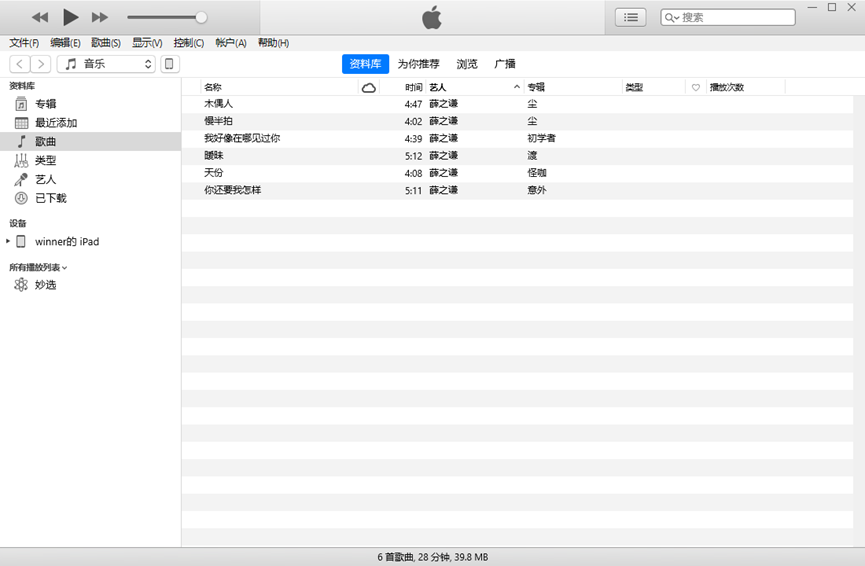The width and height of the screenshot is (865, 566).
Task: Select 类型 in the sidebar
Action: pyautogui.click(x=90, y=160)
